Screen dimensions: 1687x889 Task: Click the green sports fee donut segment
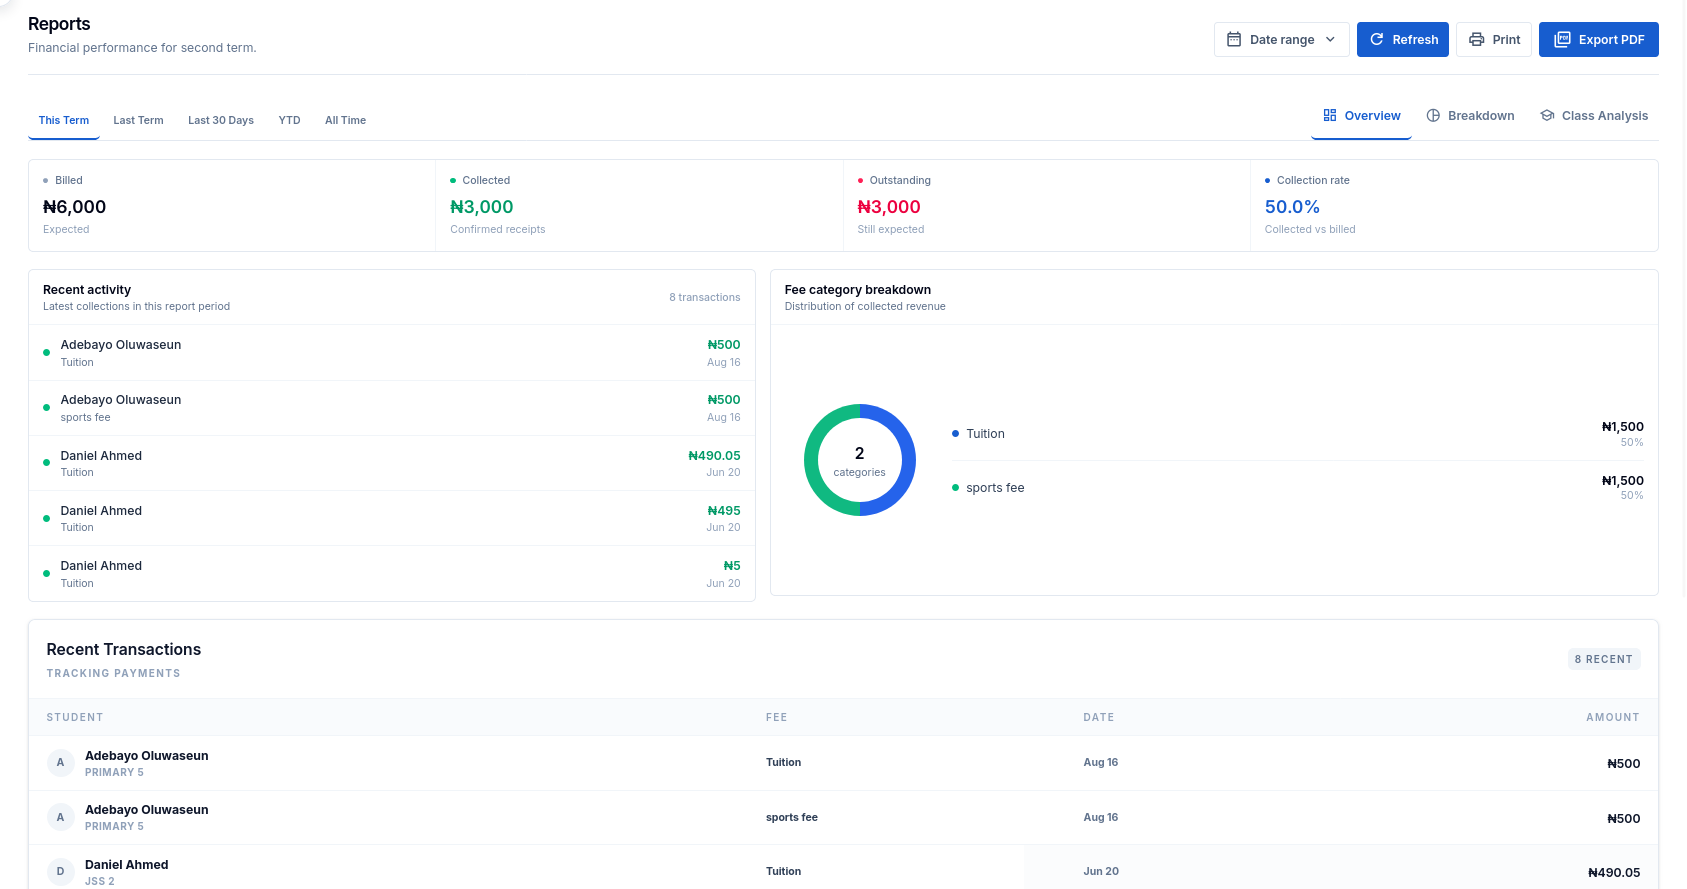pyautogui.click(x=812, y=460)
